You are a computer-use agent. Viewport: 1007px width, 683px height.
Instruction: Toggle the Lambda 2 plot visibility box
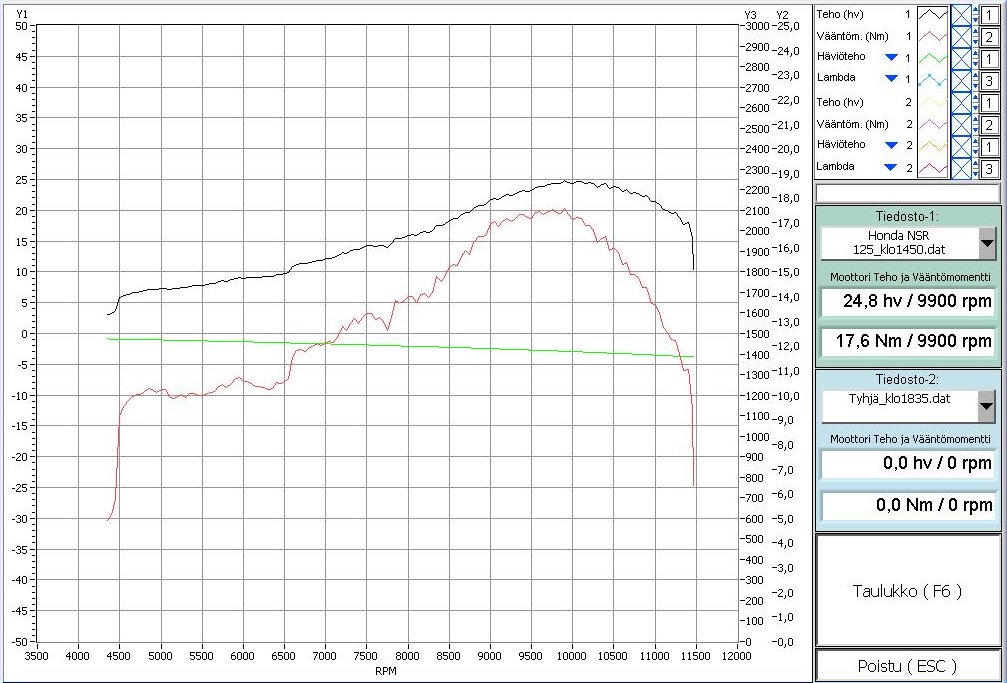click(961, 168)
